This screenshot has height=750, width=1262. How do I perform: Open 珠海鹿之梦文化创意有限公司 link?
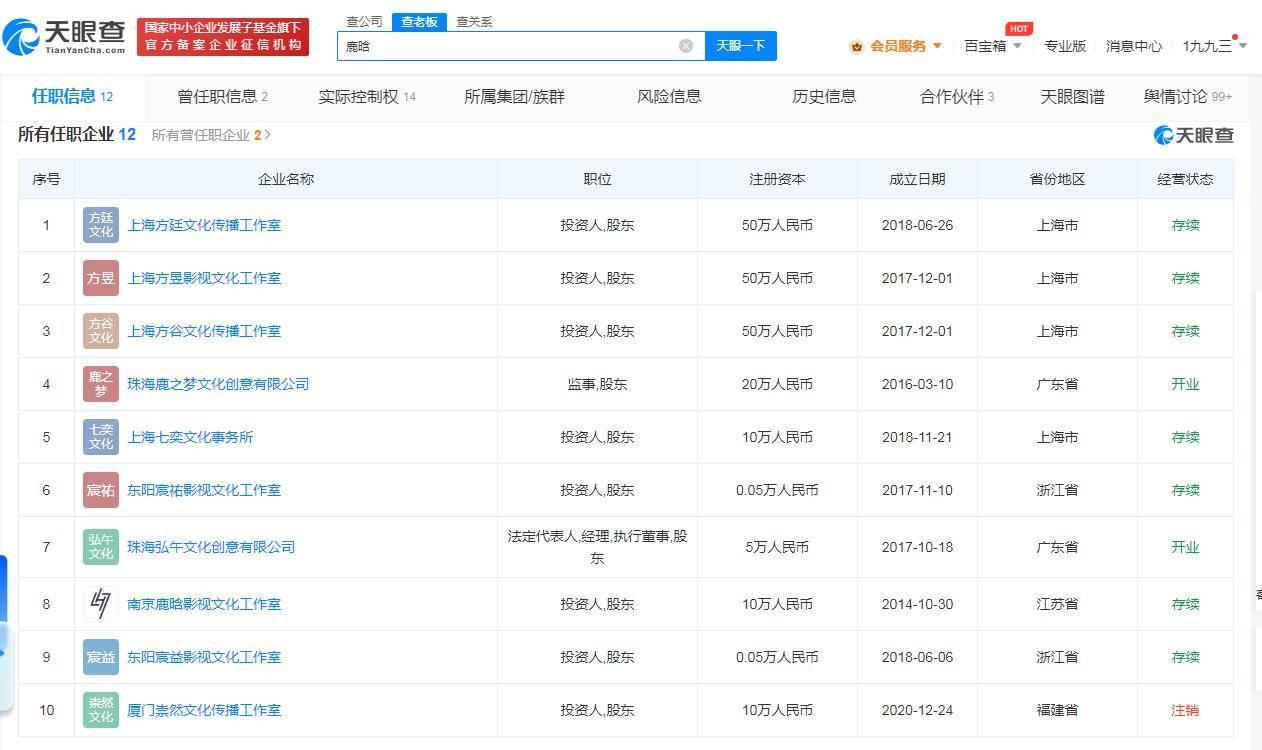click(218, 384)
